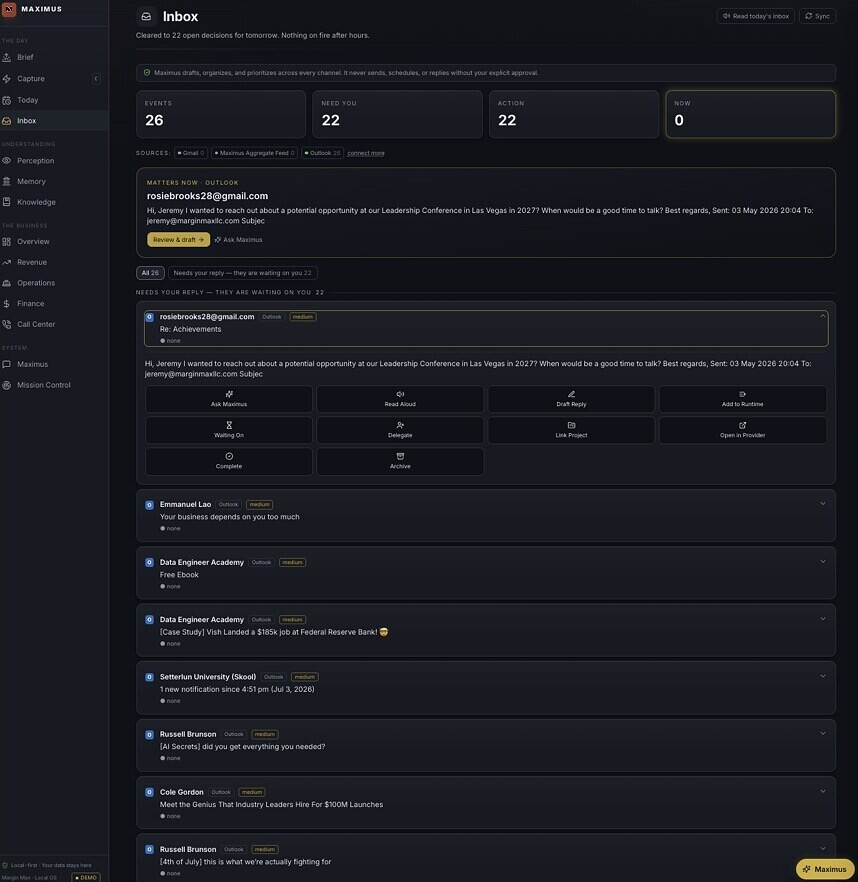The height and width of the screenshot is (882, 858).
Task: Click Ask Maximus under Matters Now
Action: pyautogui.click(x=239, y=240)
